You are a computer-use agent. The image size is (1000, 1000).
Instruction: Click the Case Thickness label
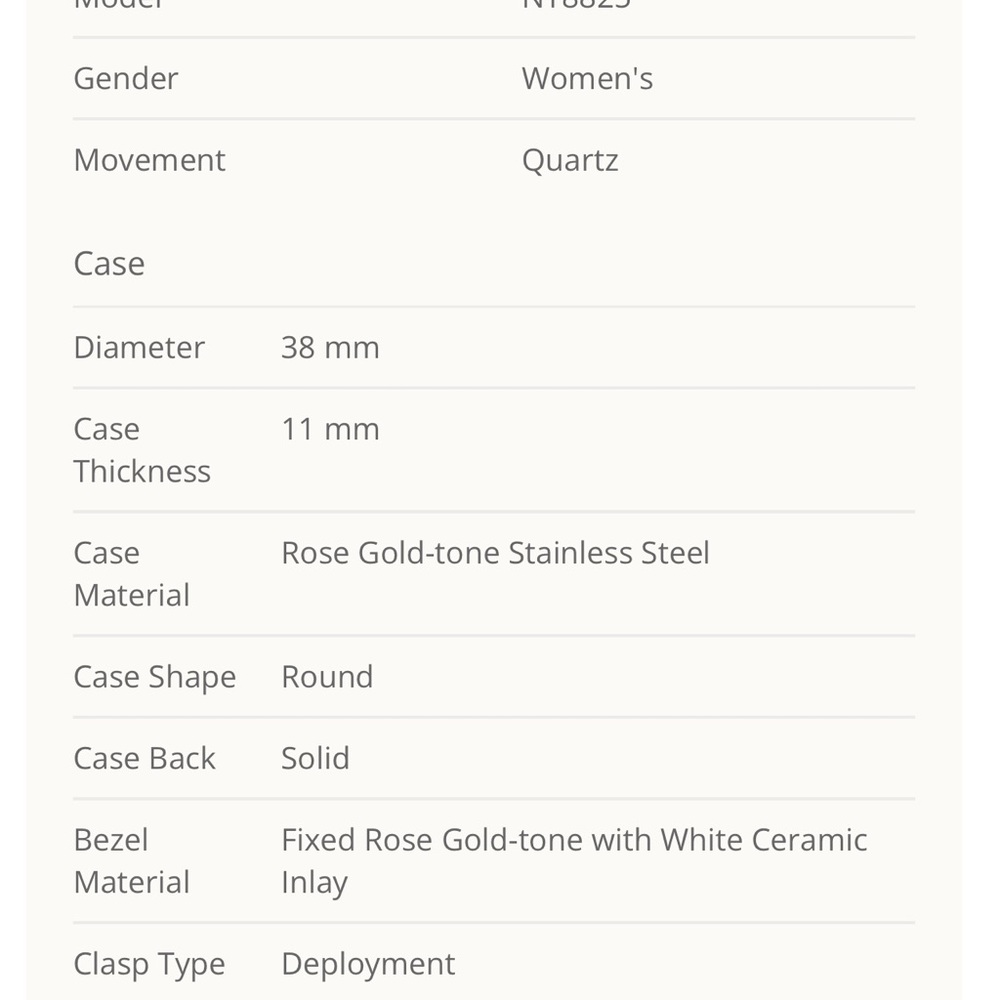tap(141, 450)
